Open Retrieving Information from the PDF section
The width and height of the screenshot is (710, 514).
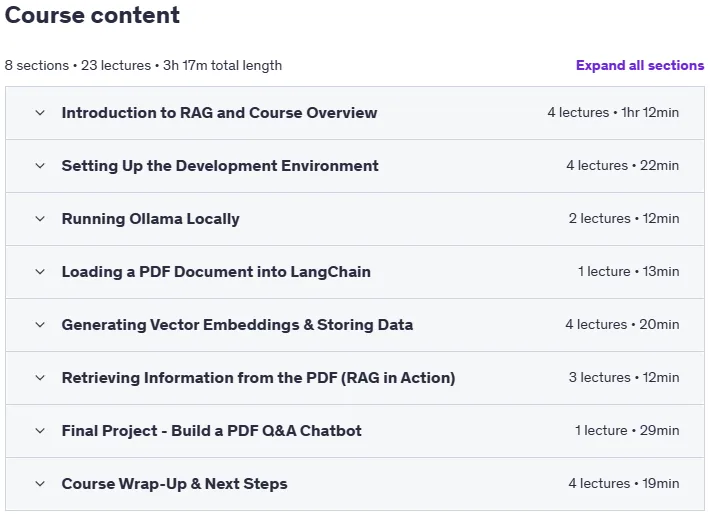pyautogui.click(x=259, y=378)
